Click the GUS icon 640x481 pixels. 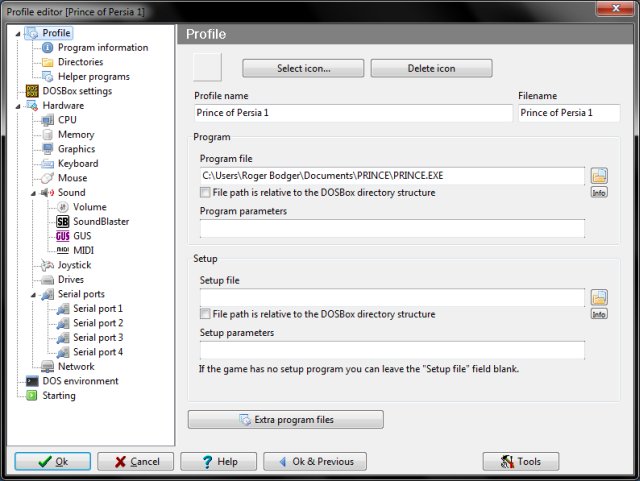point(62,236)
